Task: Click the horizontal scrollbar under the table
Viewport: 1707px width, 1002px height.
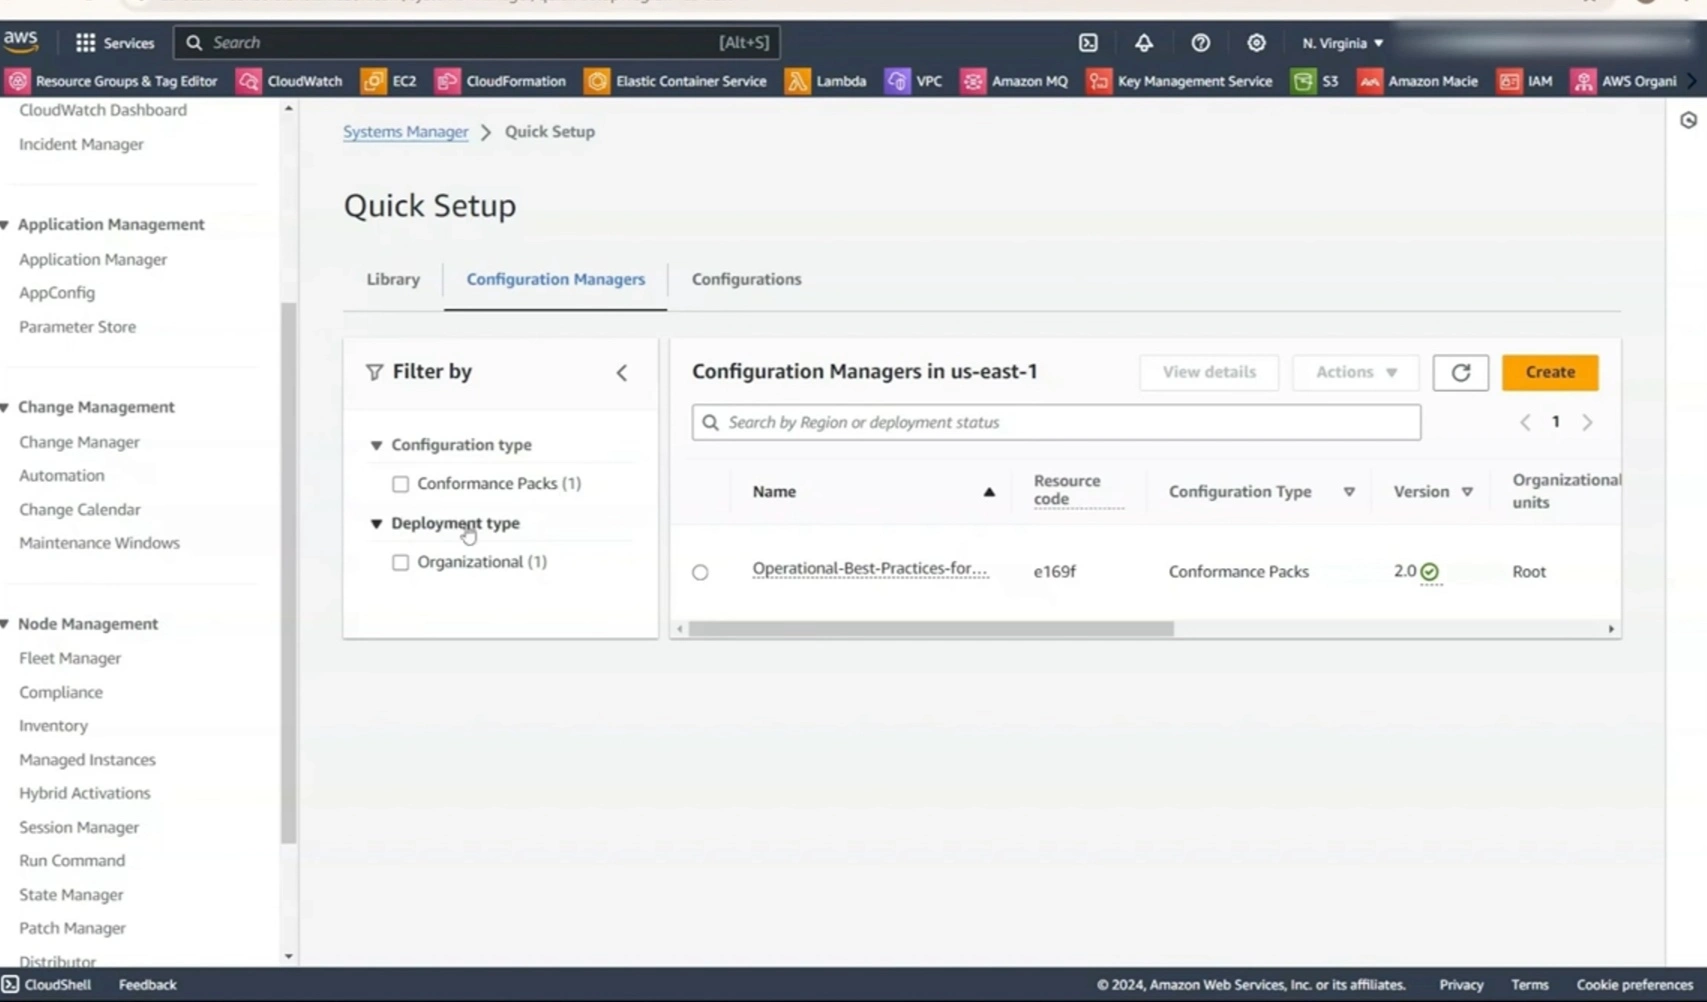Action: 930,629
